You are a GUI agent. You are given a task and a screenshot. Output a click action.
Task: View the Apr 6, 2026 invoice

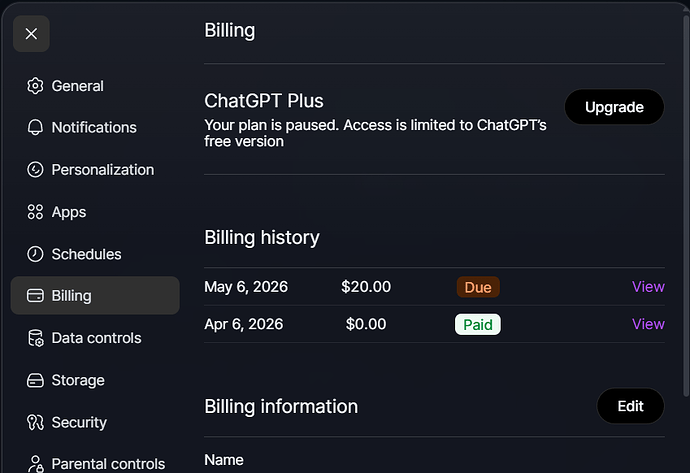[648, 324]
